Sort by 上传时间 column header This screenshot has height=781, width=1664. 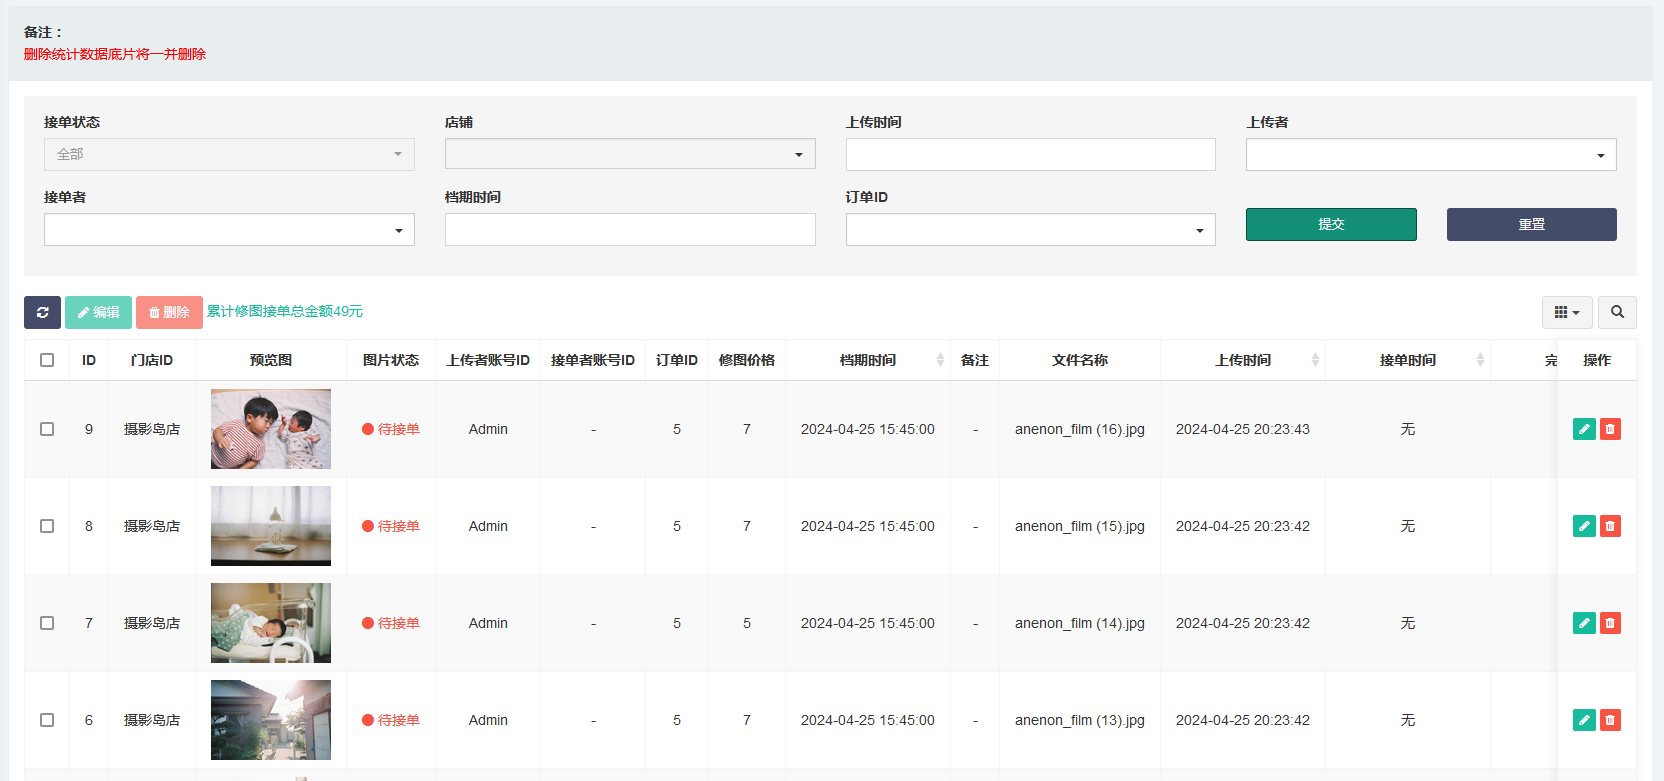(x=1243, y=360)
